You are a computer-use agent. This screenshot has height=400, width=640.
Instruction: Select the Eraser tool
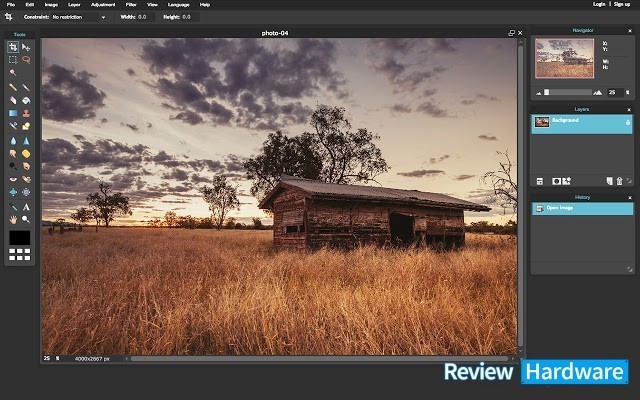[13, 100]
